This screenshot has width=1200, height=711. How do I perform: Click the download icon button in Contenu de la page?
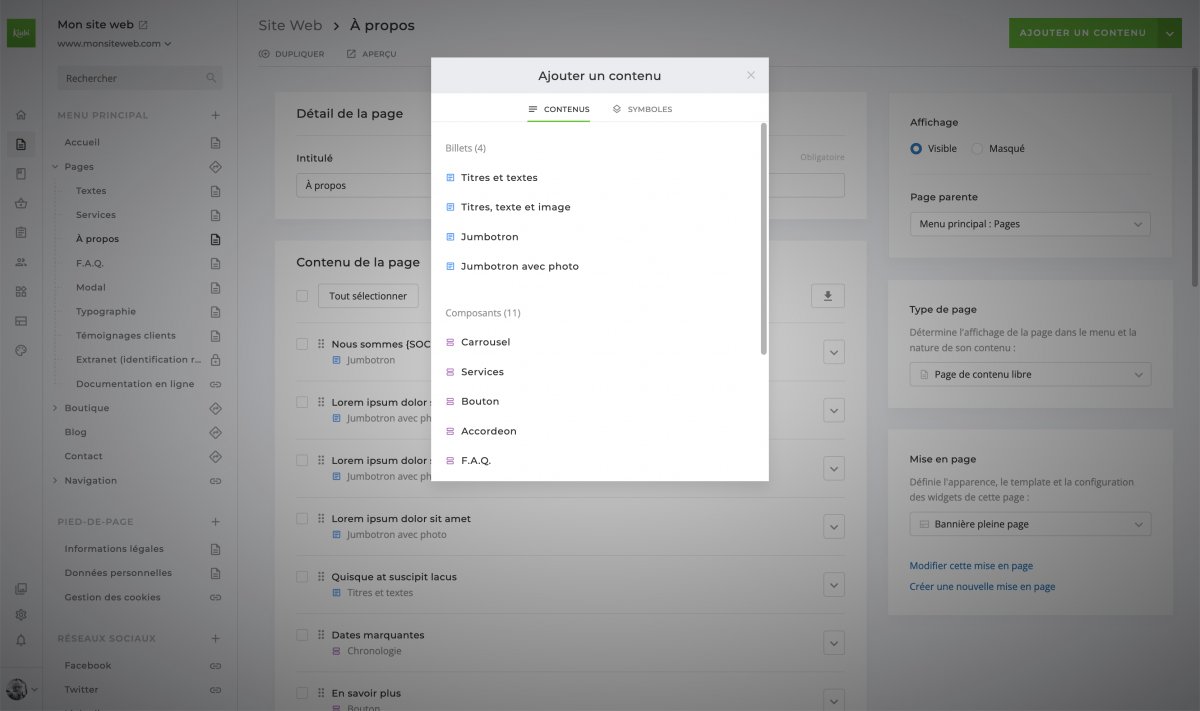[828, 296]
